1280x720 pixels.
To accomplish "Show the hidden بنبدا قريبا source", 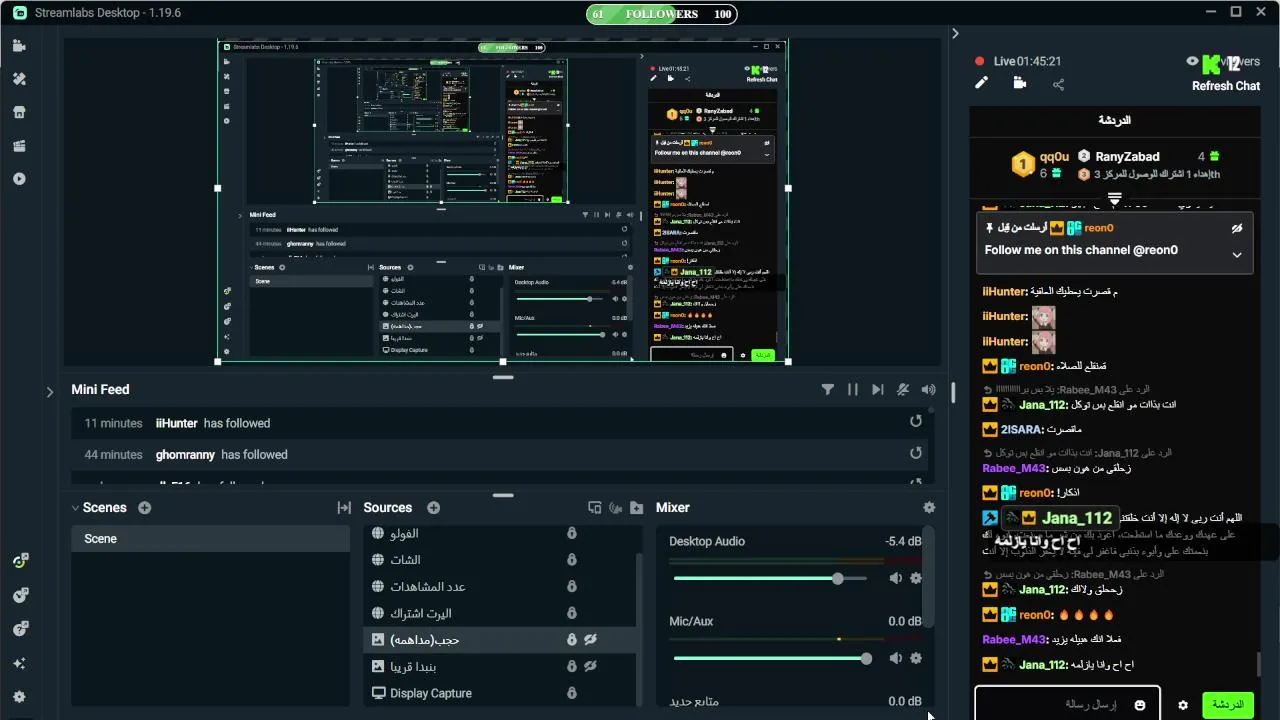I will (591, 666).
